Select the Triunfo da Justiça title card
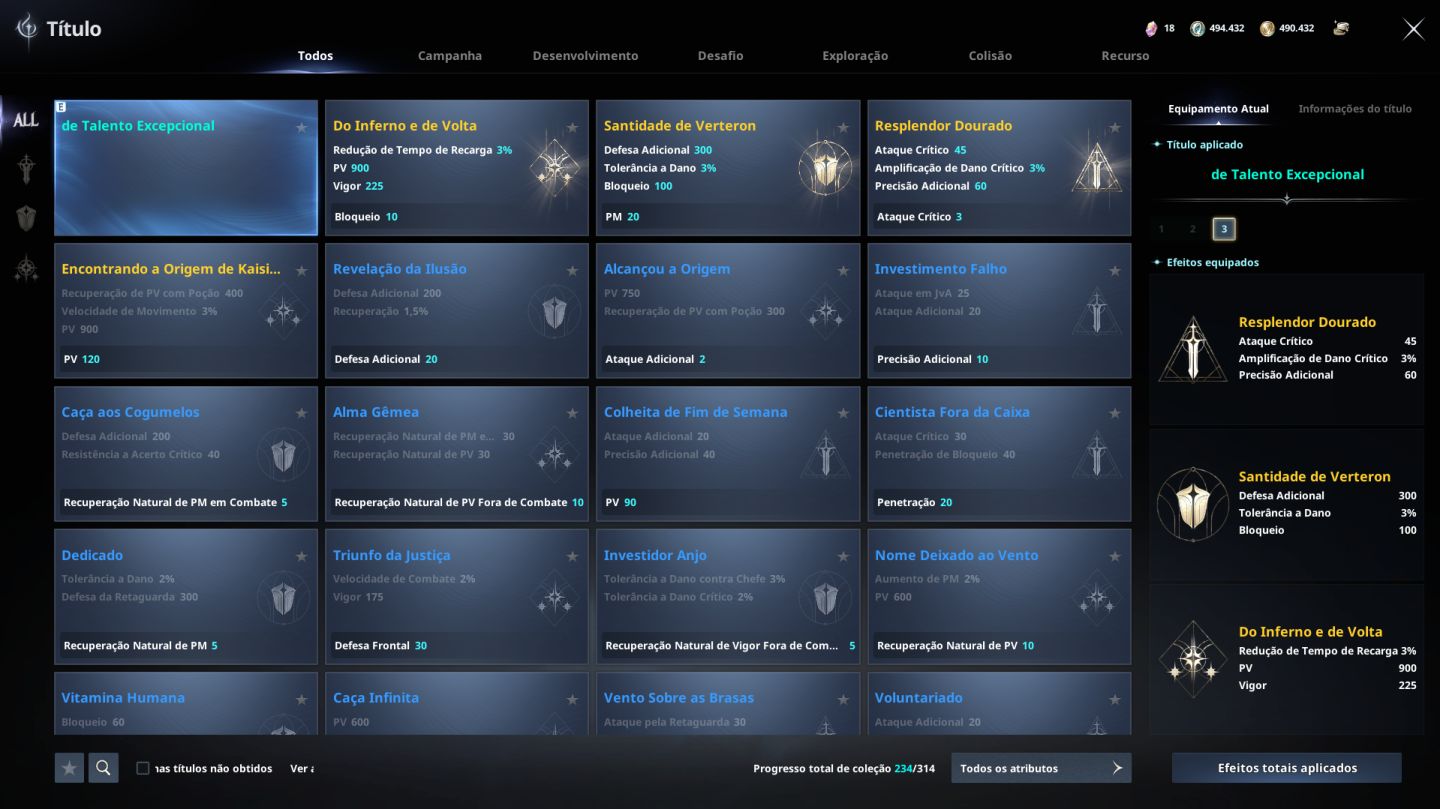Screen dimensions: 1440x809 click(x=457, y=597)
